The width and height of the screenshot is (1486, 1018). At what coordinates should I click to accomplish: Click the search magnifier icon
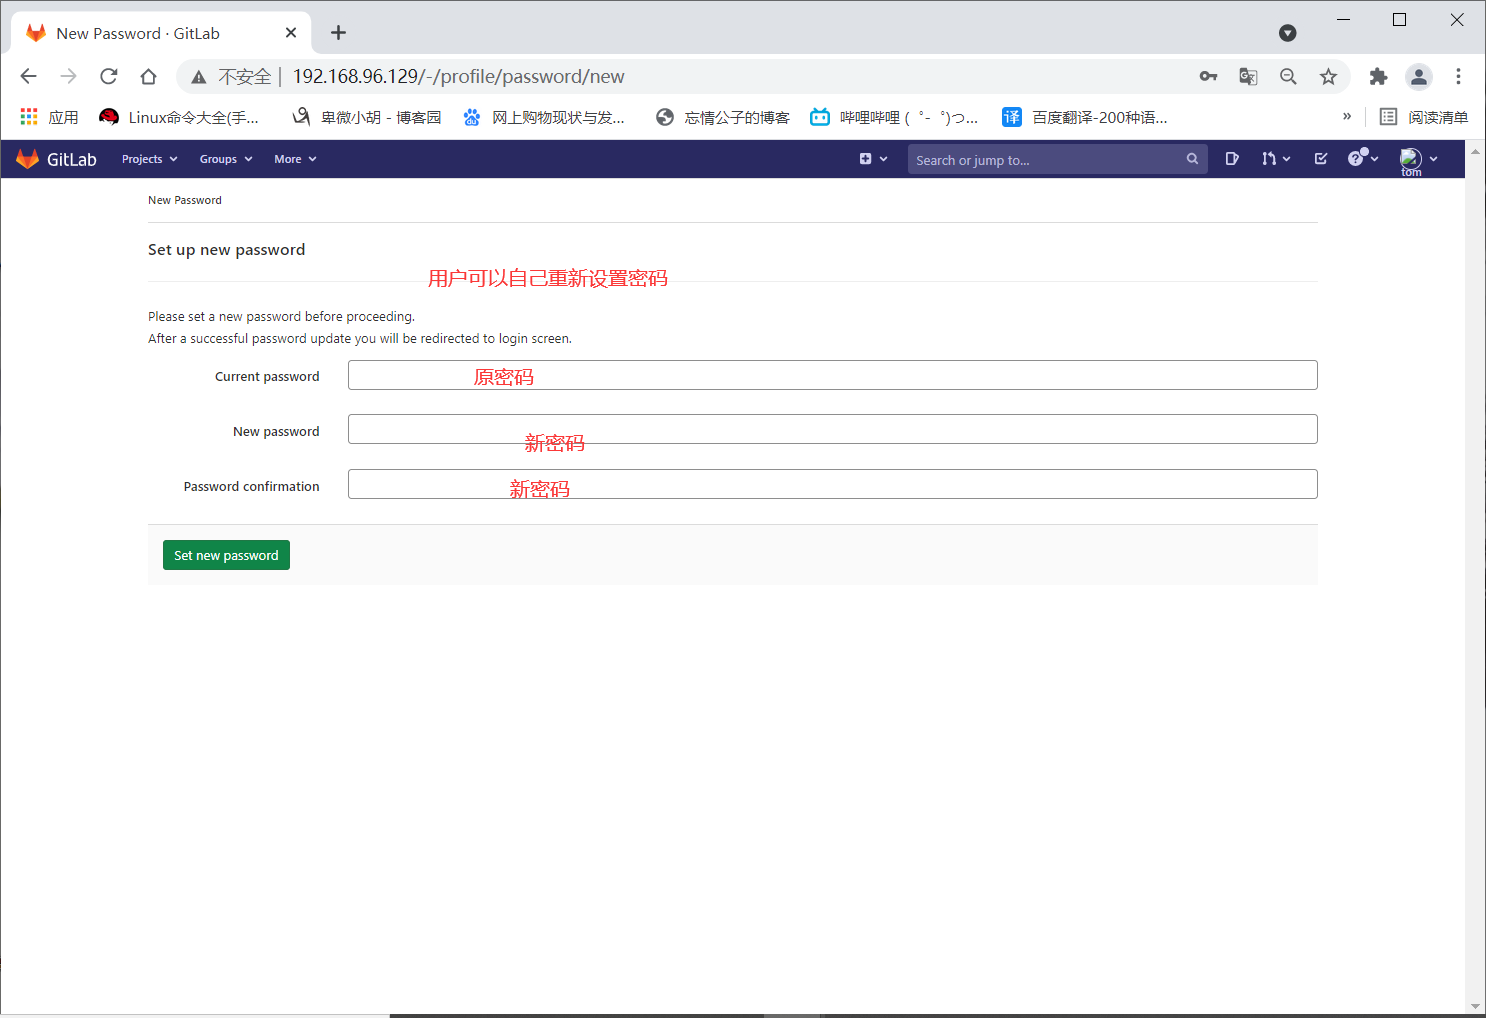click(x=1192, y=159)
